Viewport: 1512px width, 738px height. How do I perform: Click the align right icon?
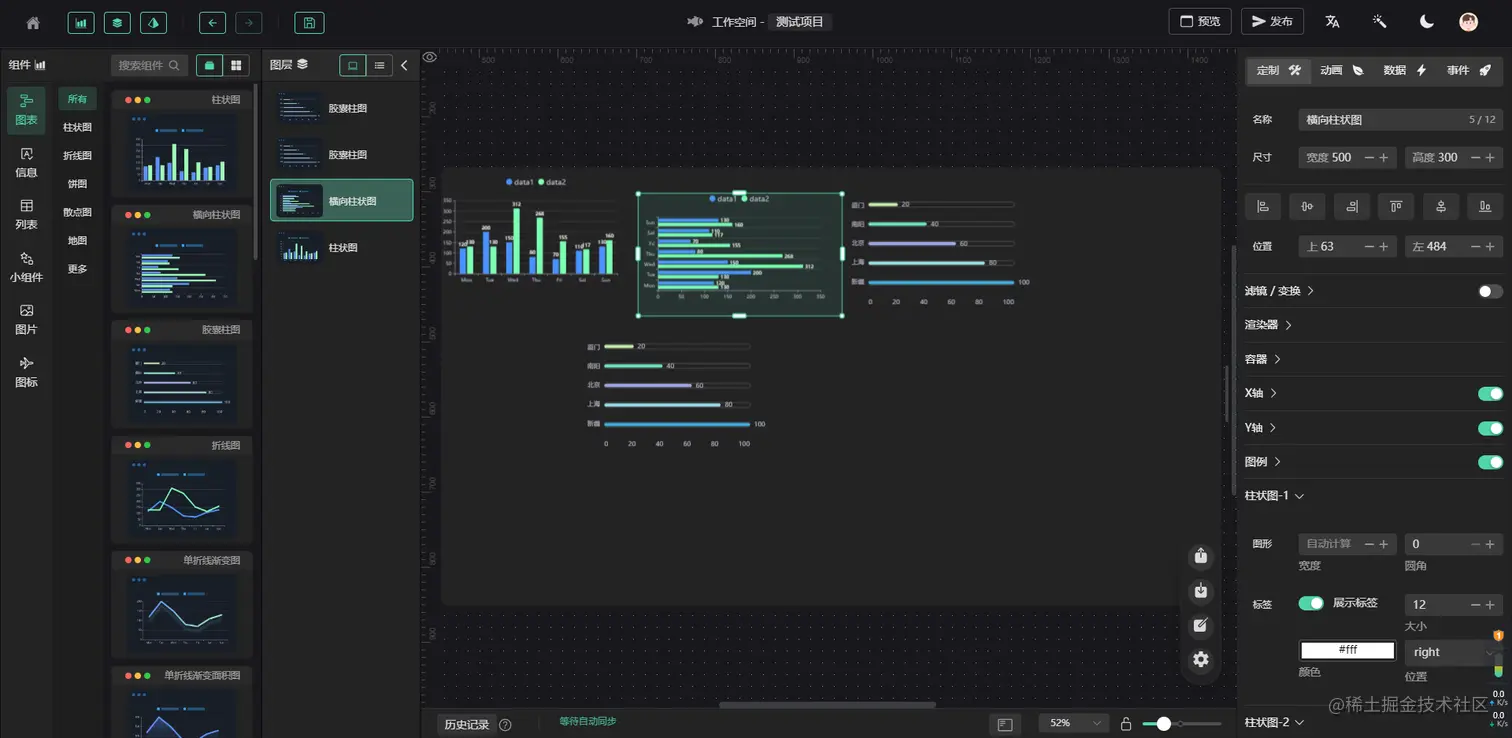1352,206
